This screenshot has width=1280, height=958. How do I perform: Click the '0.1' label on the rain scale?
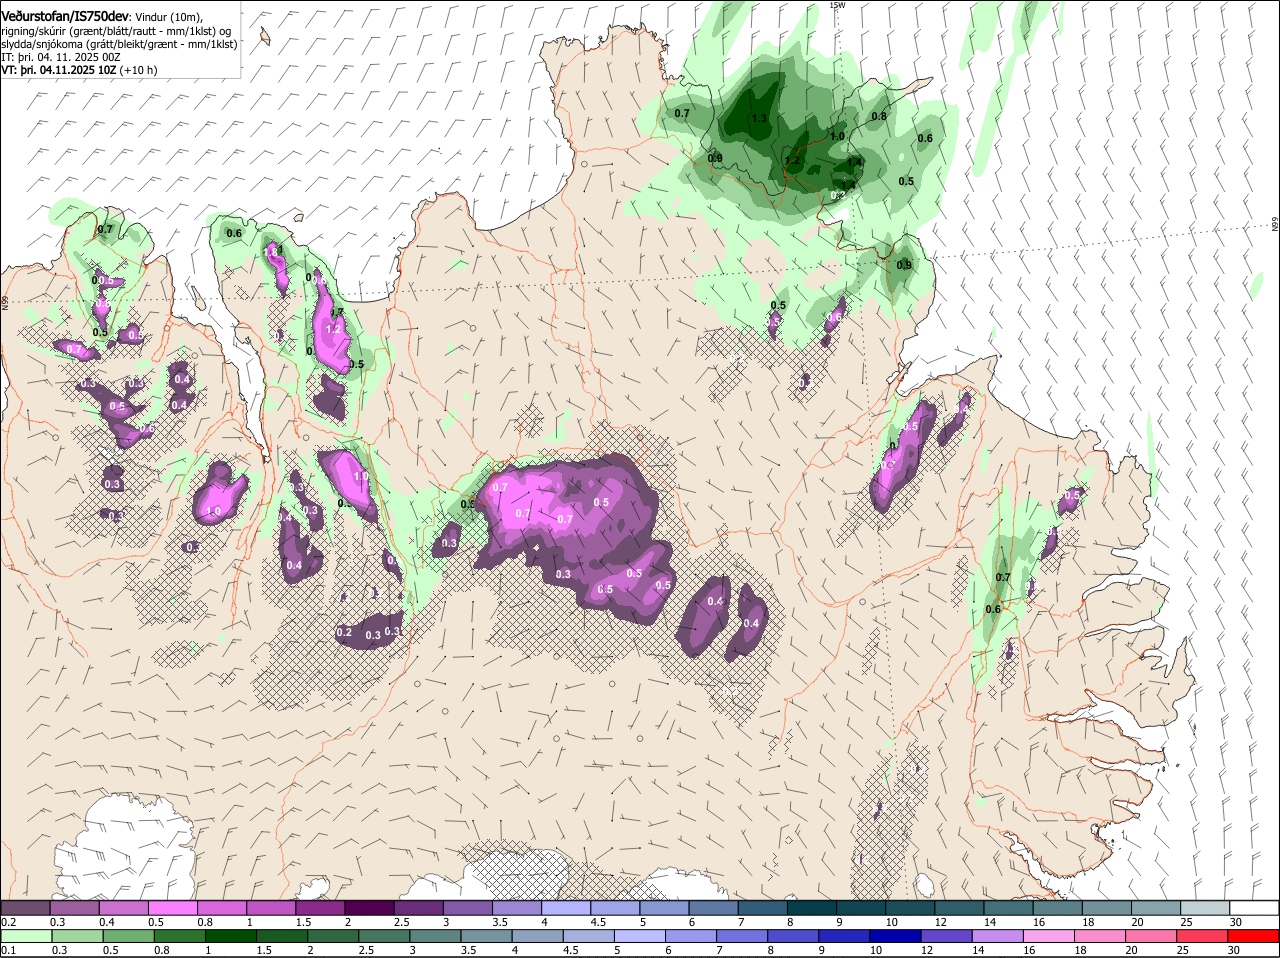pos(8,950)
